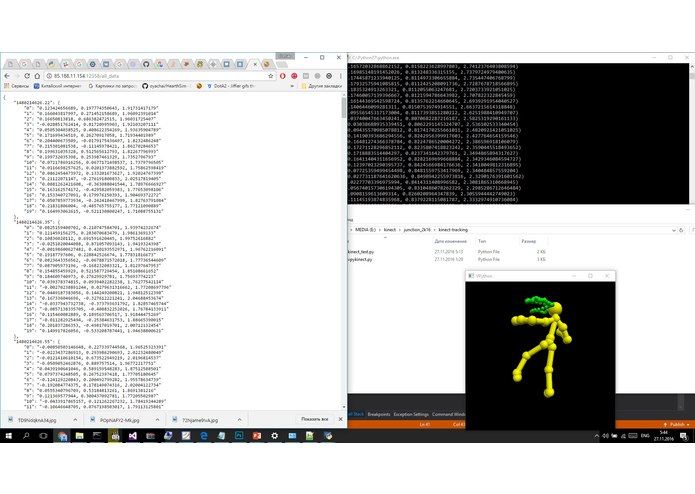Open the oyachai/HearthSim bookmark

click(x=164, y=86)
